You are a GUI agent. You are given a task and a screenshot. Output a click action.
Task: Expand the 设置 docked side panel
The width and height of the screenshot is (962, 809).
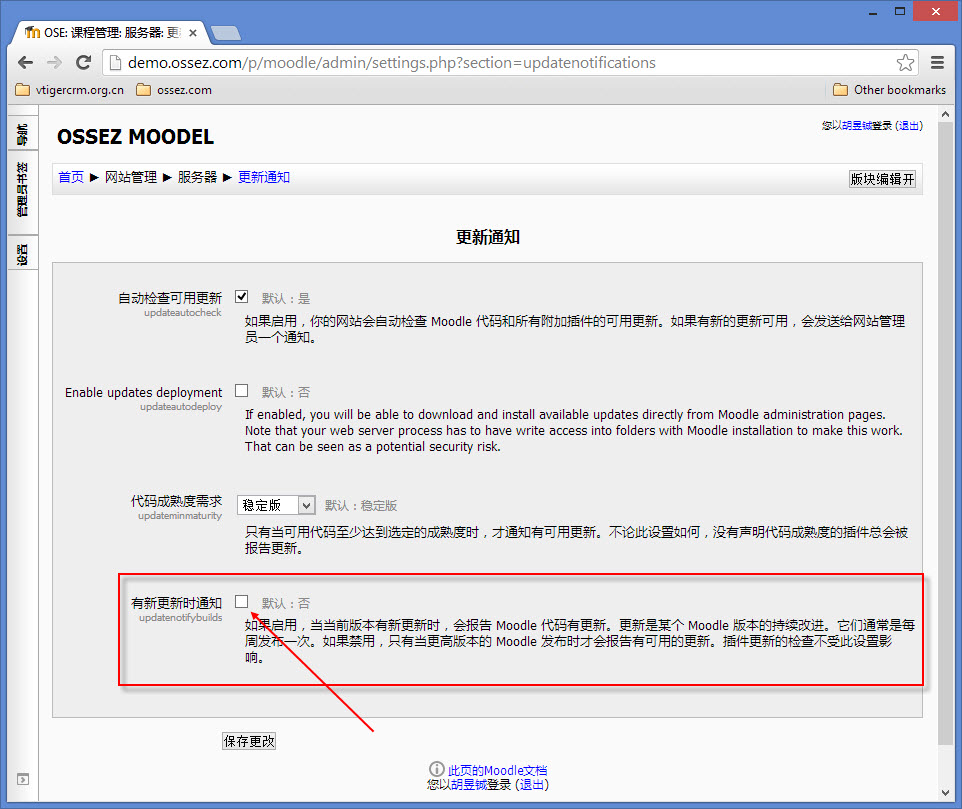click(23, 253)
